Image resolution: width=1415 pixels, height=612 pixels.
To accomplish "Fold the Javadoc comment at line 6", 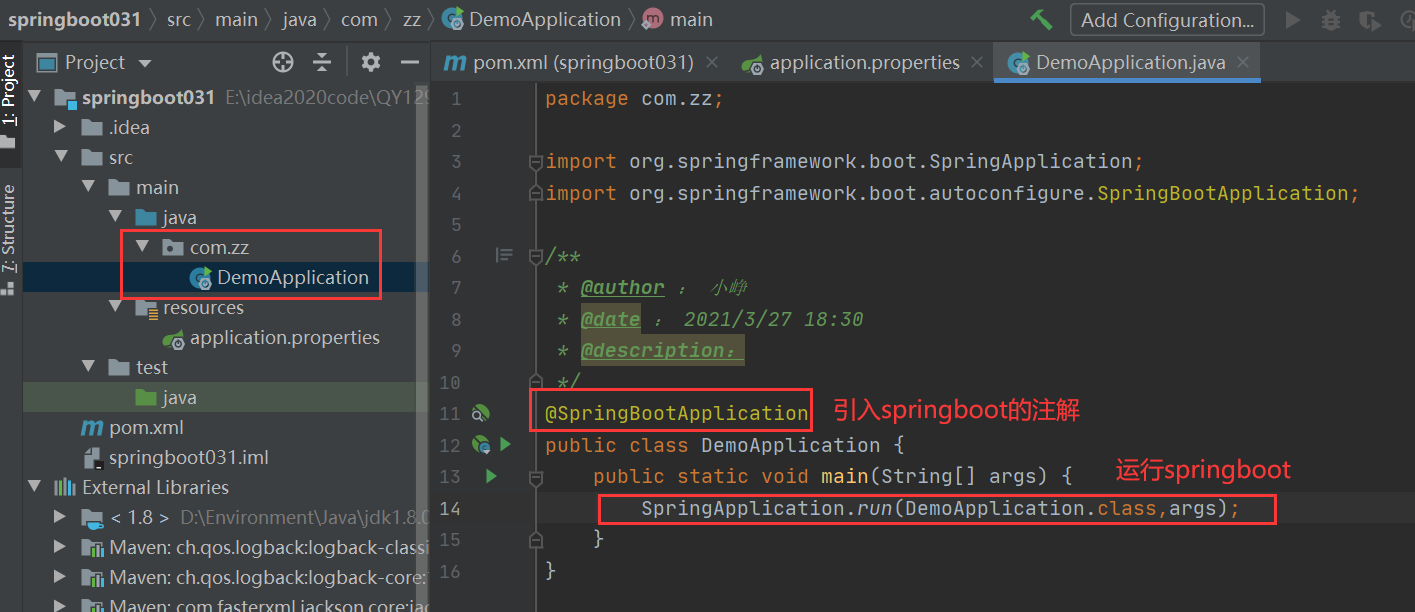I will pos(536,256).
